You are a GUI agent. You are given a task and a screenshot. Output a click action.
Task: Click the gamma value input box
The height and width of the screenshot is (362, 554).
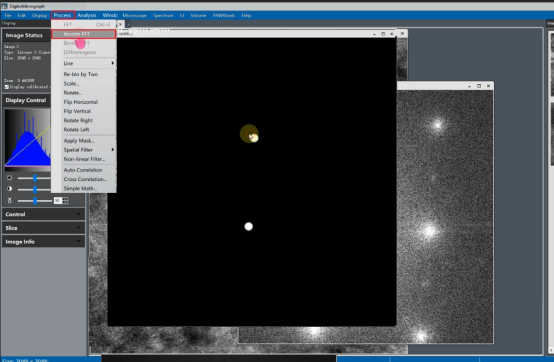(58, 201)
